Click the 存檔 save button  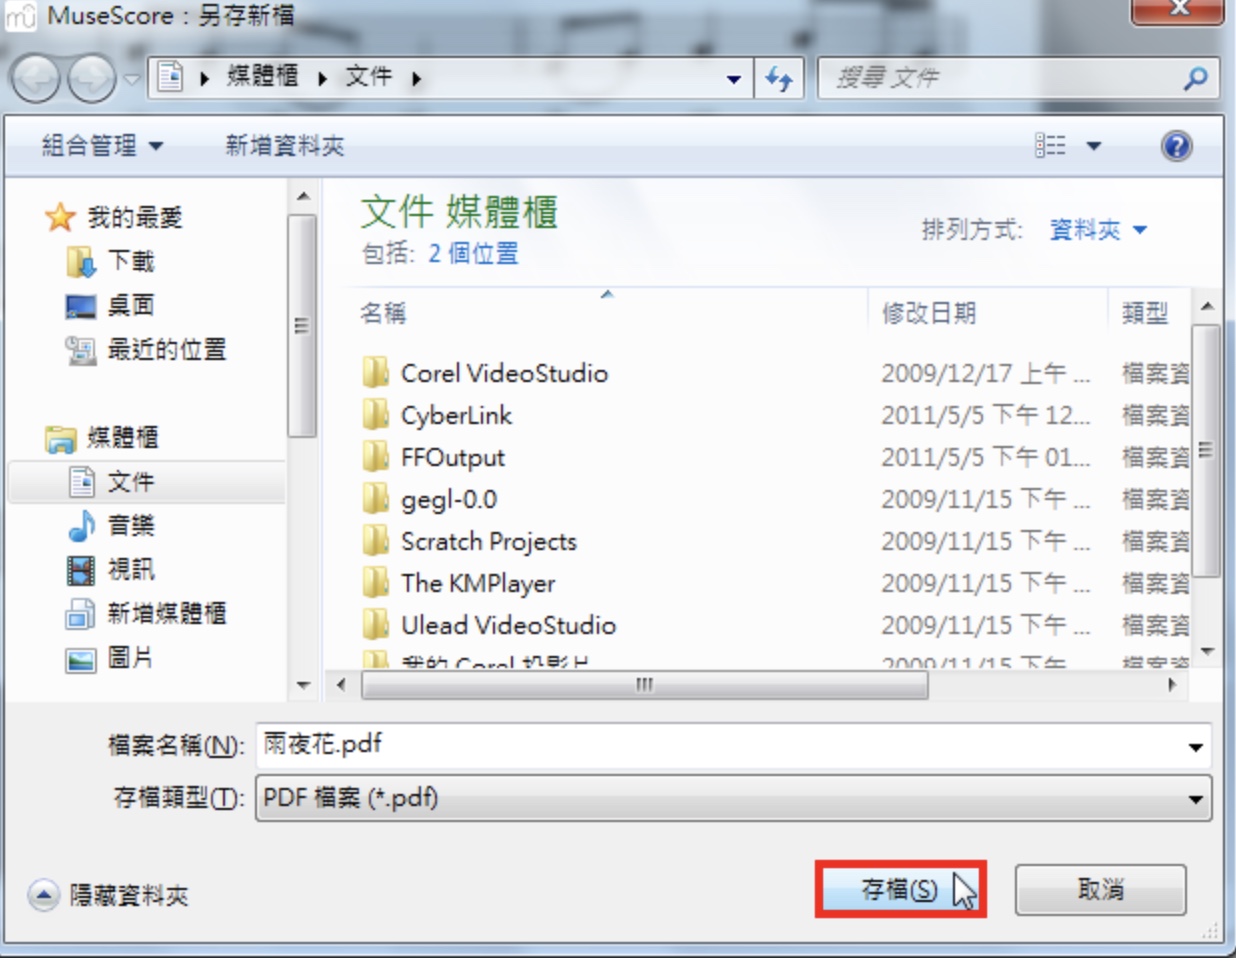tap(899, 889)
